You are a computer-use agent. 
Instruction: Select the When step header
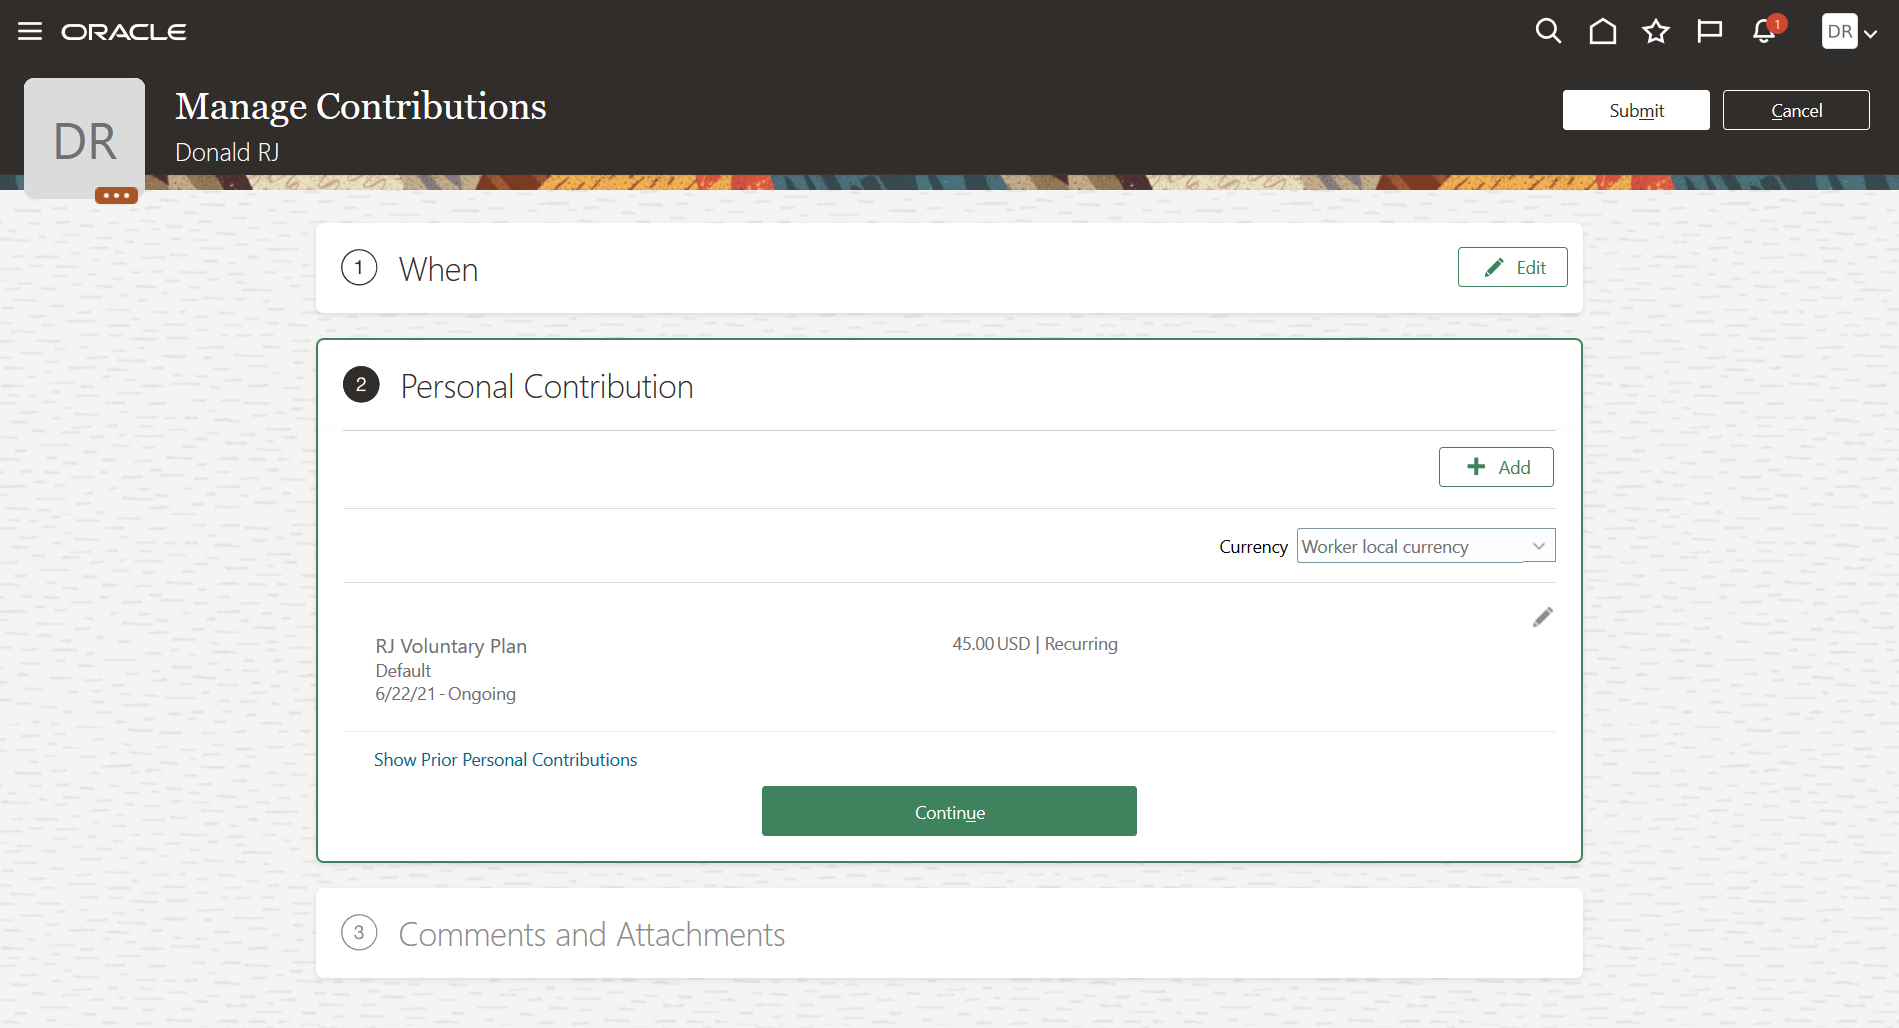point(438,269)
